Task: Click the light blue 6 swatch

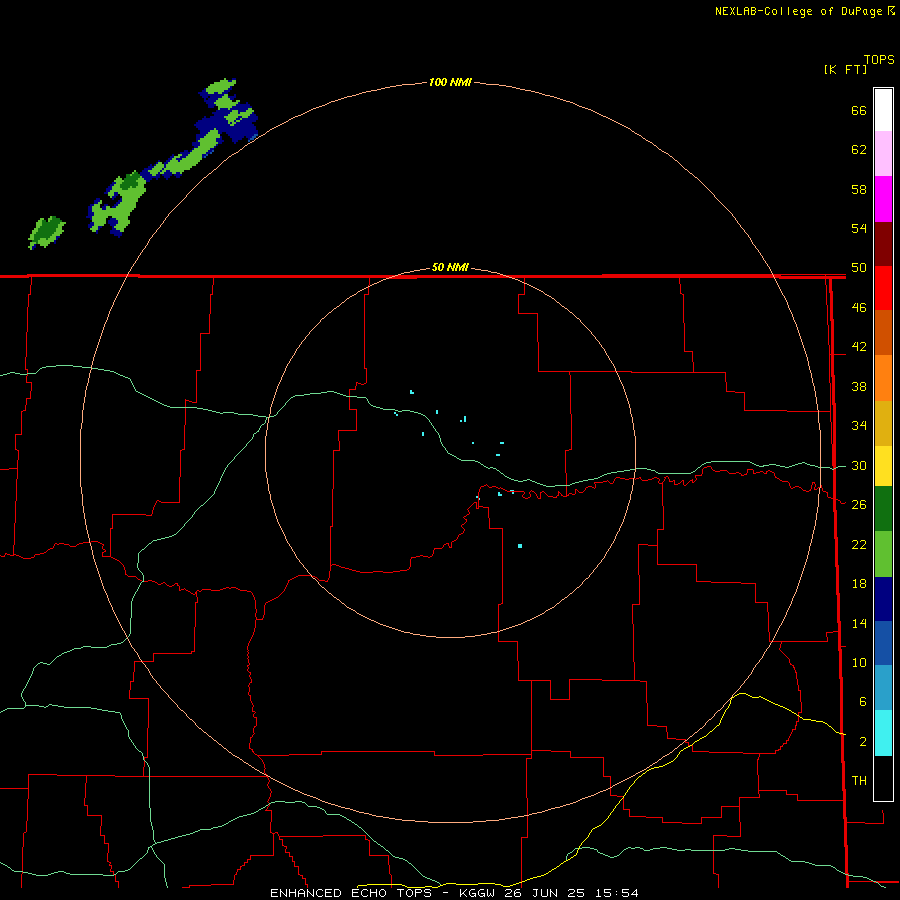Action: click(883, 688)
